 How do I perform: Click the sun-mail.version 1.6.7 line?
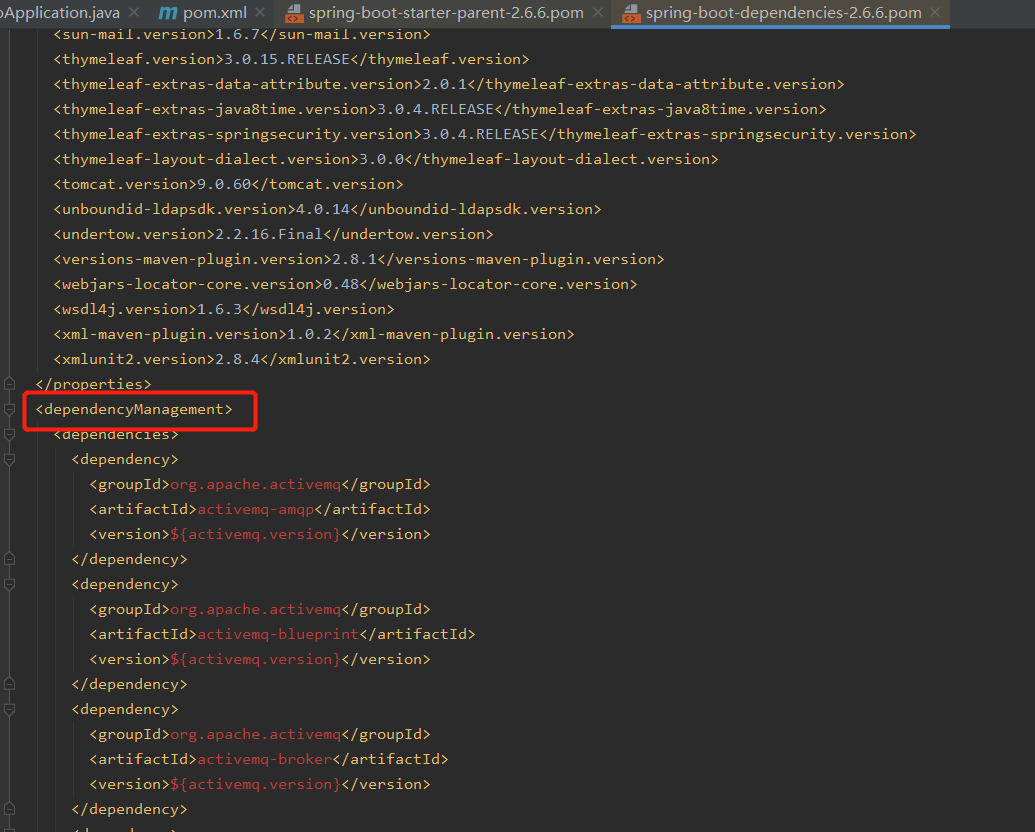click(242, 34)
